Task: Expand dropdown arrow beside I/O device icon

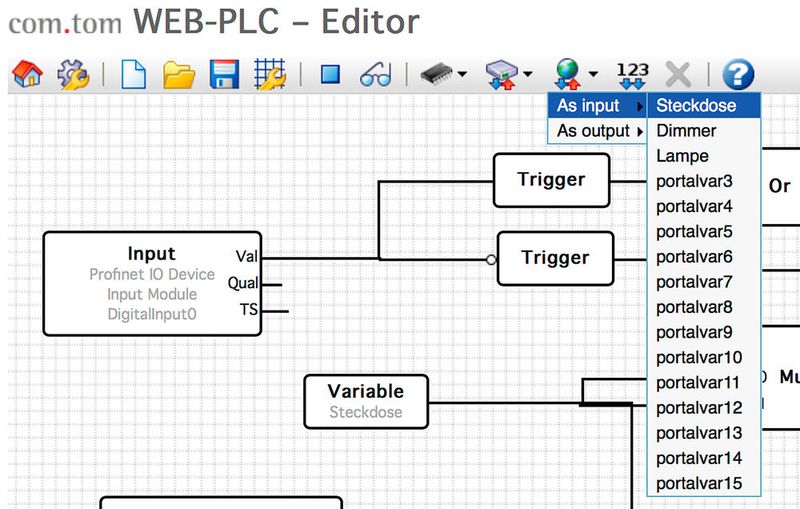Action: [x=528, y=74]
